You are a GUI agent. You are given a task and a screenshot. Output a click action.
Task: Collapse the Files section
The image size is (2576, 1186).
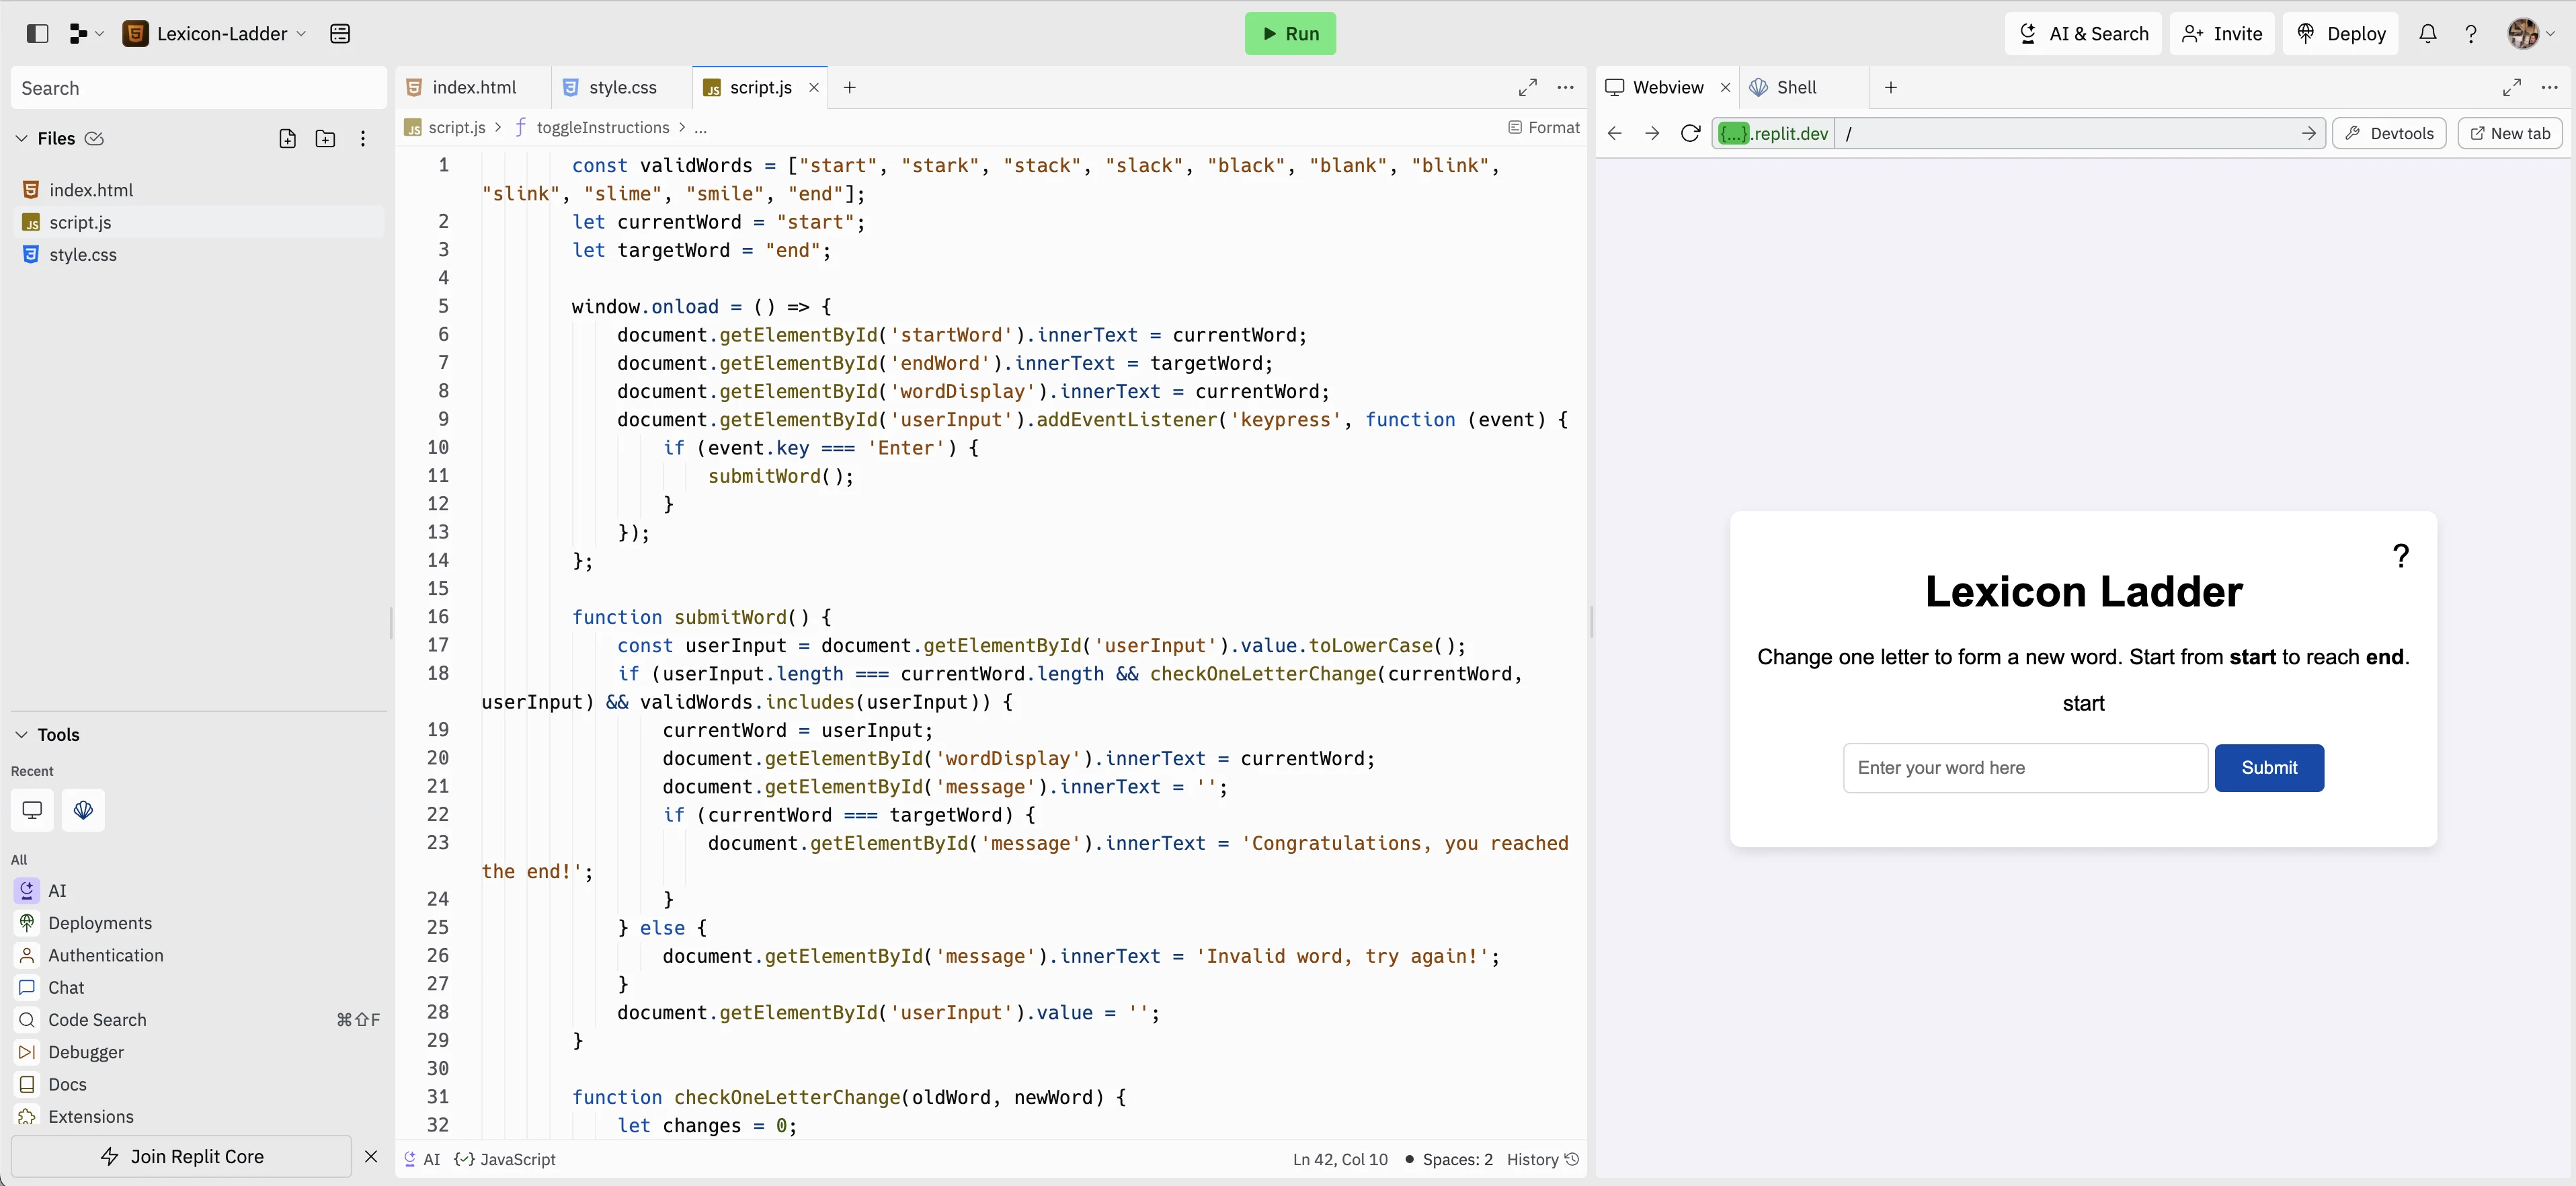21,138
